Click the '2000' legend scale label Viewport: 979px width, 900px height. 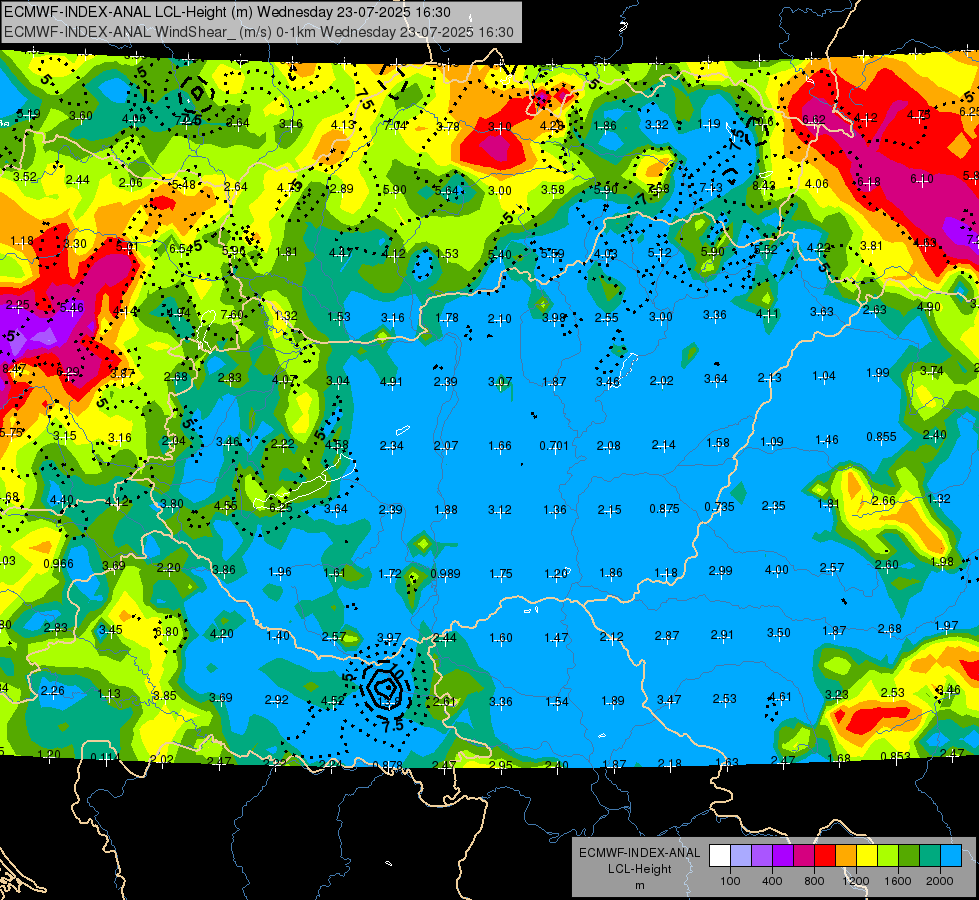[x=940, y=881]
